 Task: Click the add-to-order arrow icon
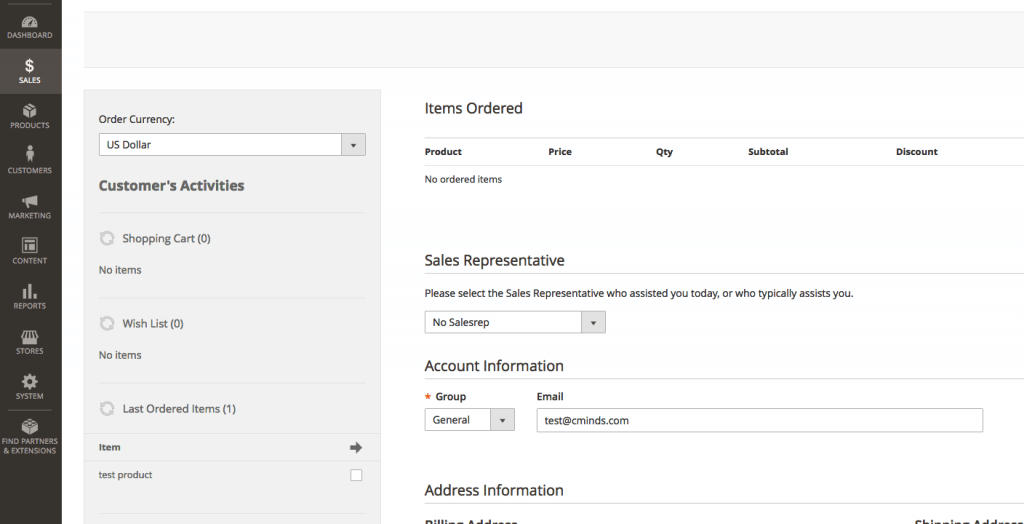pyautogui.click(x=355, y=447)
